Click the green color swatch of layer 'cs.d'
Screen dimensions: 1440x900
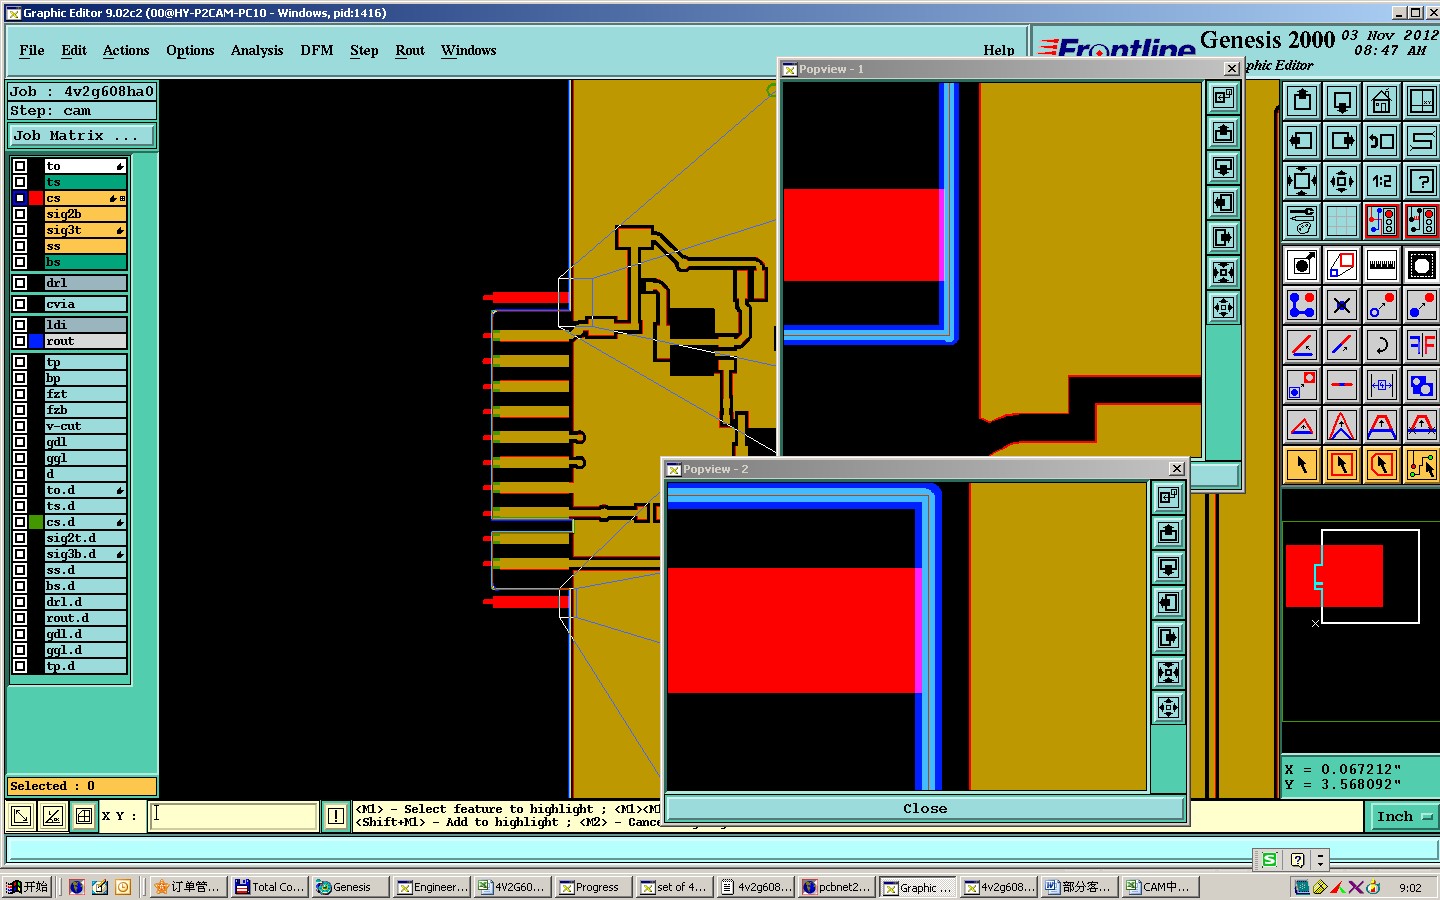[x=36, y=522]
